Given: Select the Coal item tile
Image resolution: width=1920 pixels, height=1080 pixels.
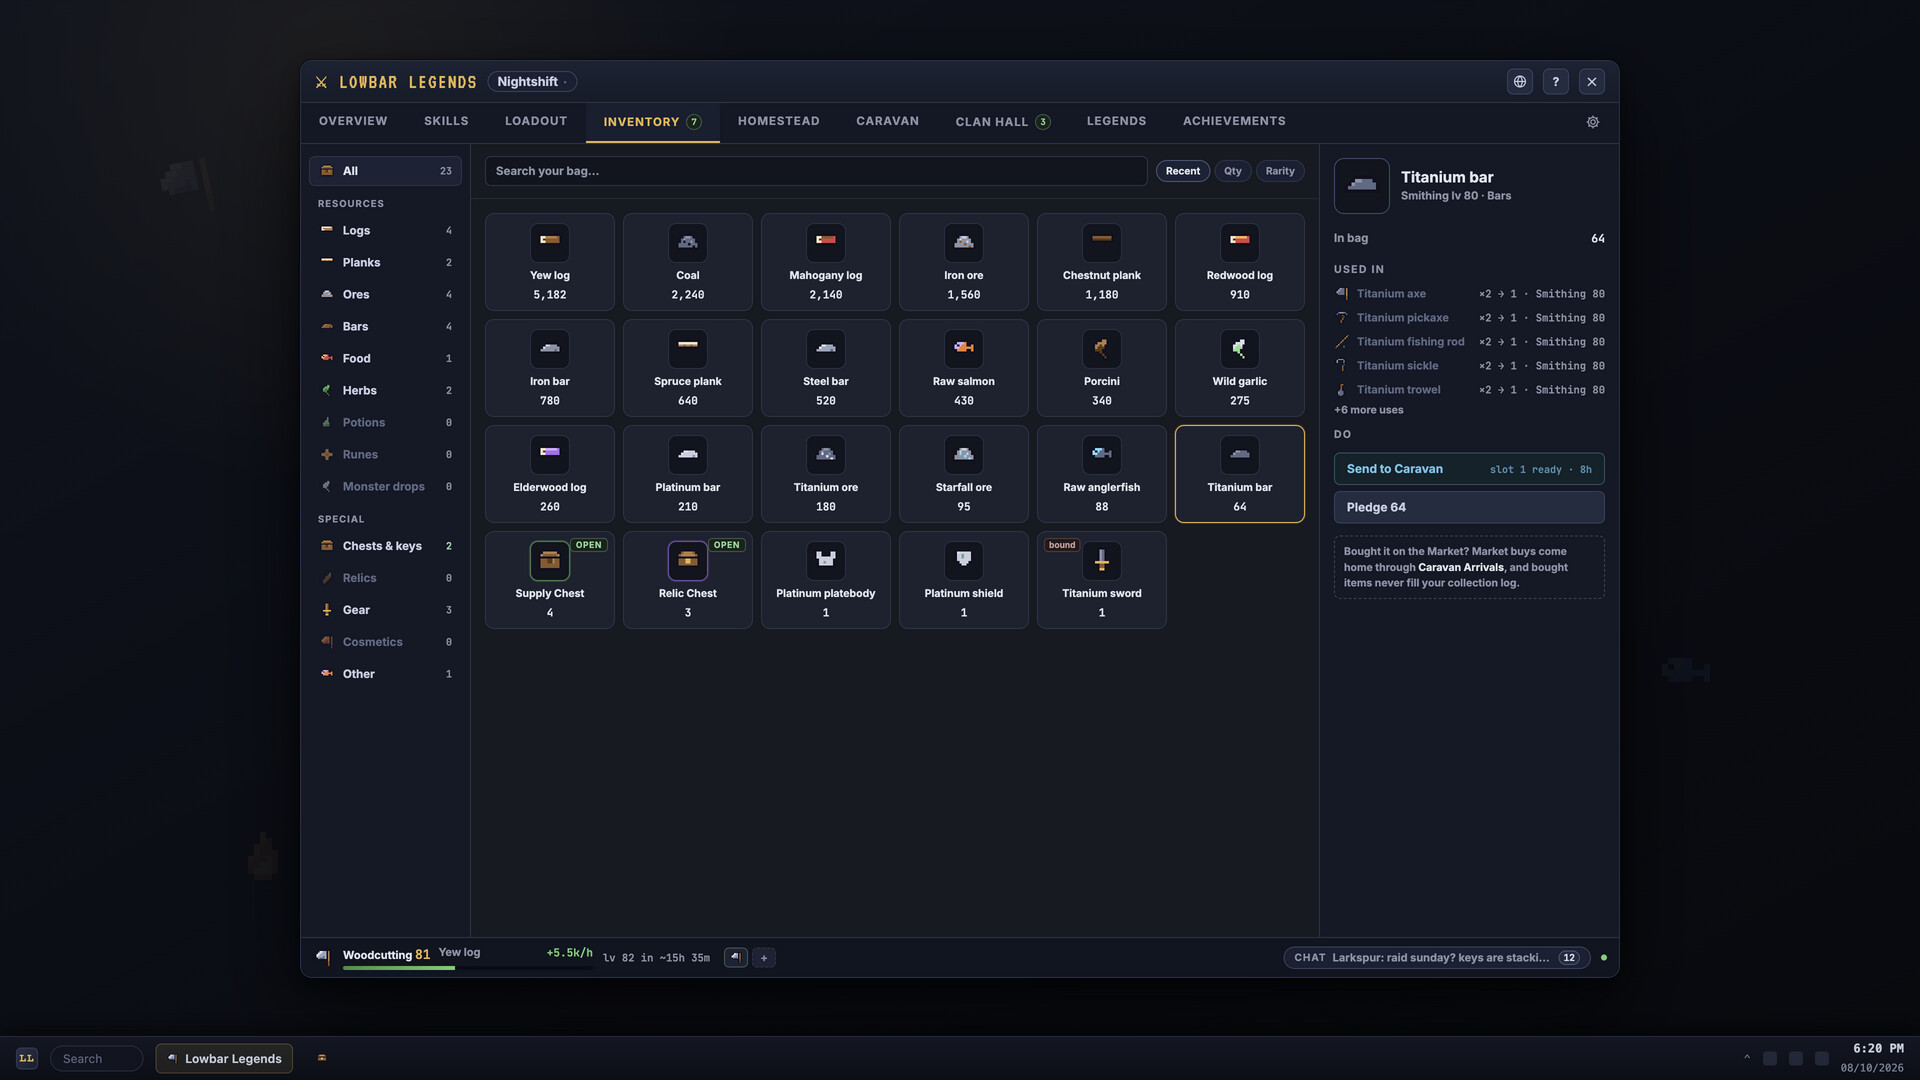Looking at the screenshot, I should 688,262.
